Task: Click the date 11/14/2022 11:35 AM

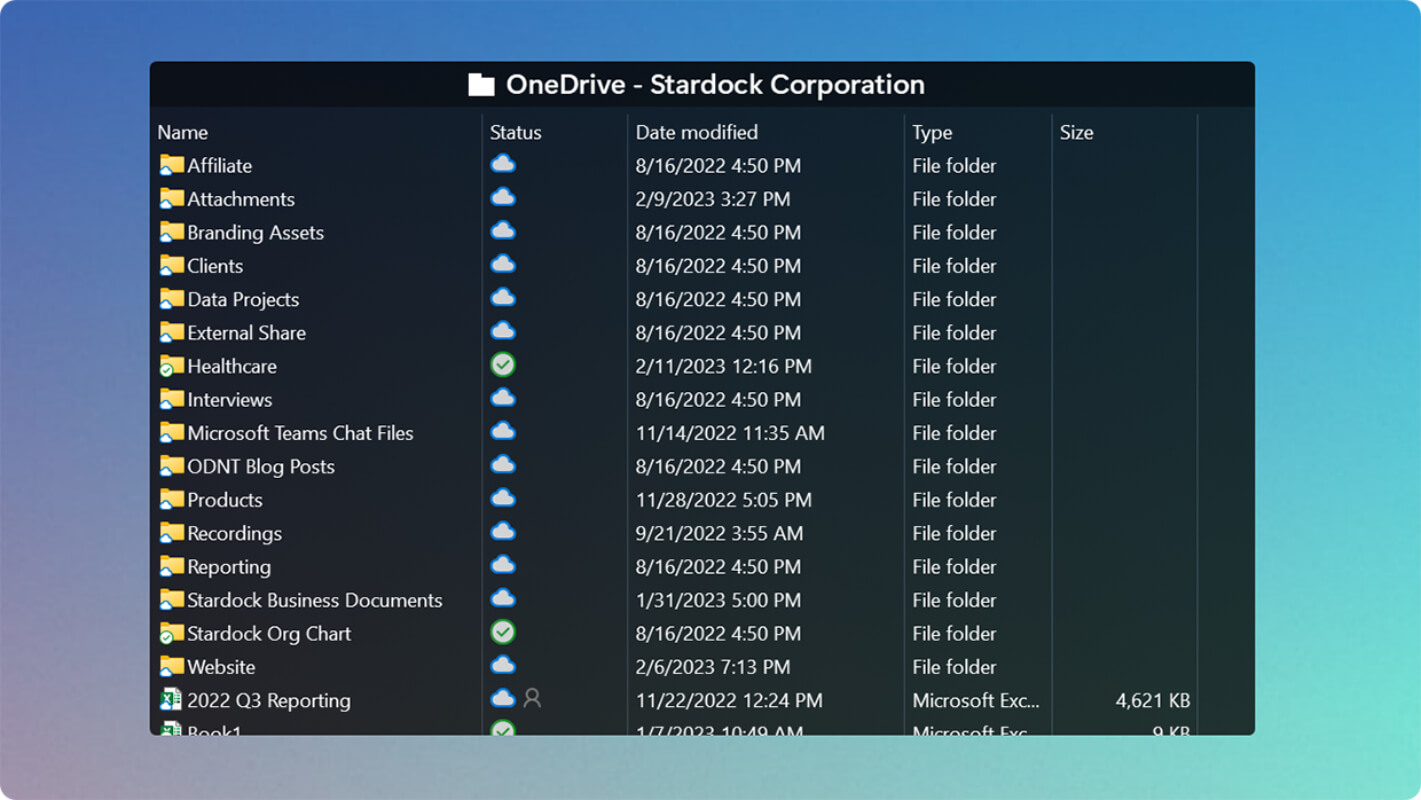Action: pos(730,433)
